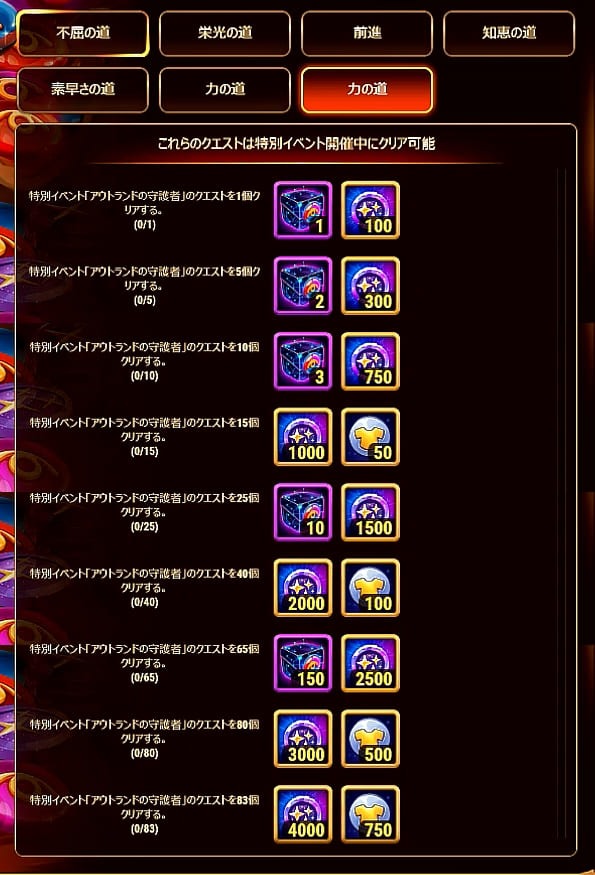The image size is (595, 875).
Task: Switch to the 素早さの道 tab
Action: click(x=83, y=90)
